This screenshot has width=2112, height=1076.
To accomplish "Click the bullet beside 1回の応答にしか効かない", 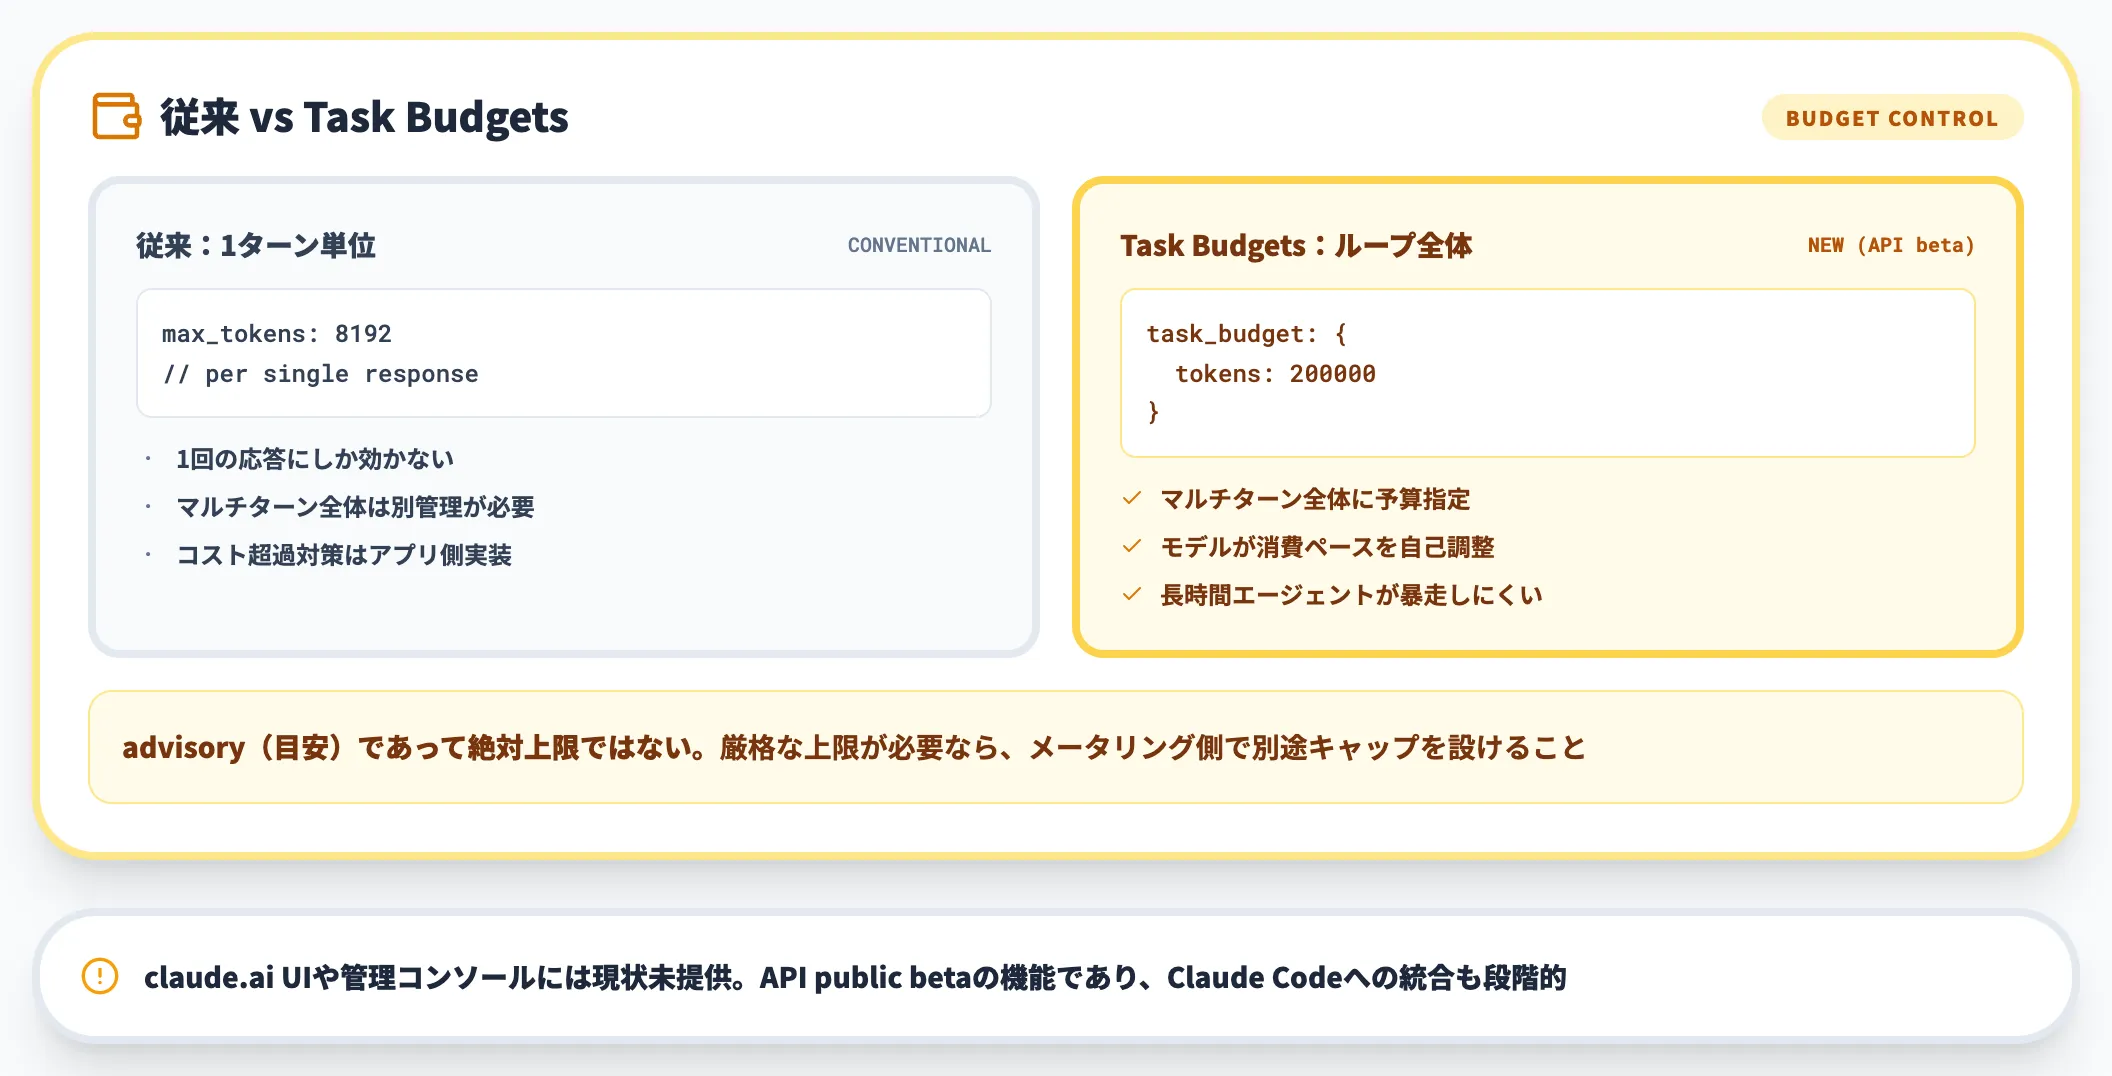I will pos(147,458).
